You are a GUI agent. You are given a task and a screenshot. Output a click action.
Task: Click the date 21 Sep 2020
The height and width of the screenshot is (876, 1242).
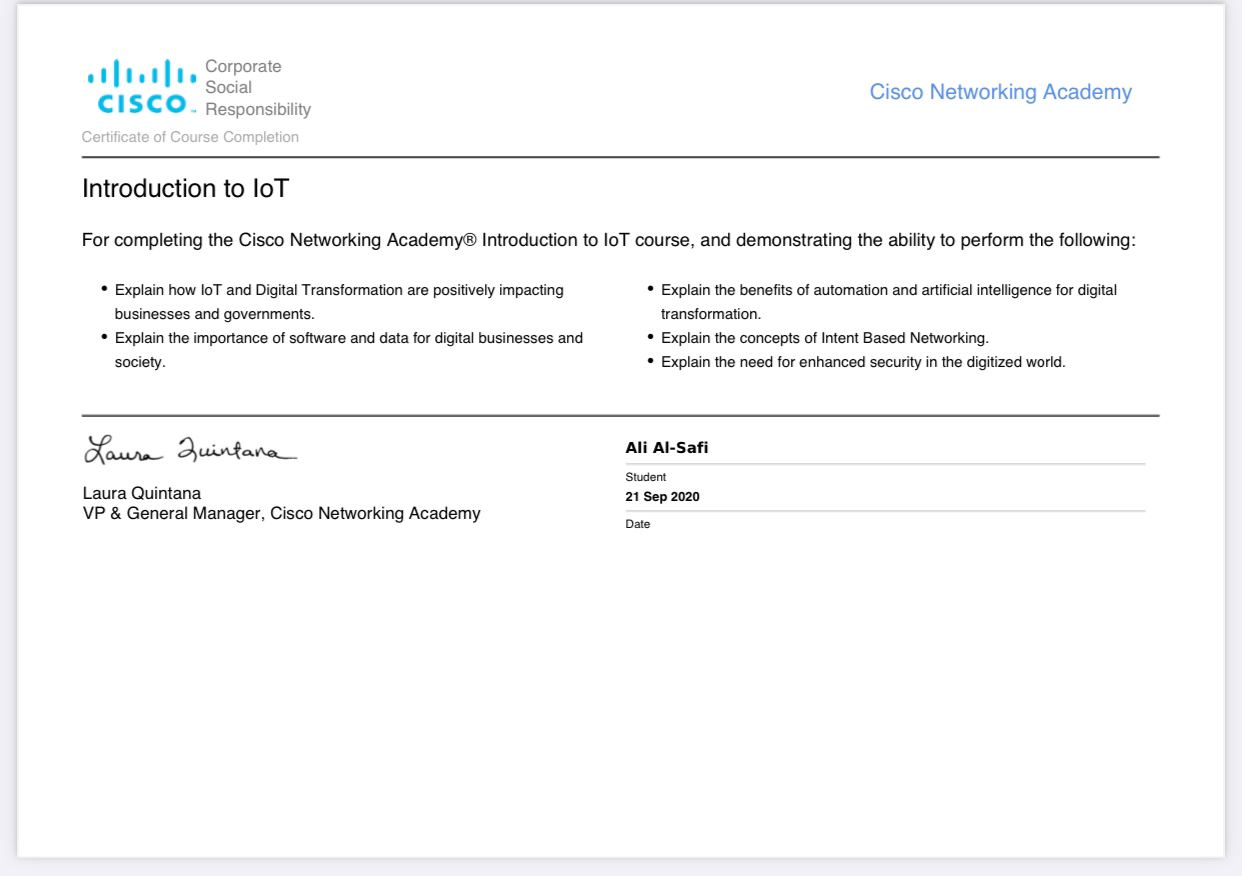[x=662, y=497]
